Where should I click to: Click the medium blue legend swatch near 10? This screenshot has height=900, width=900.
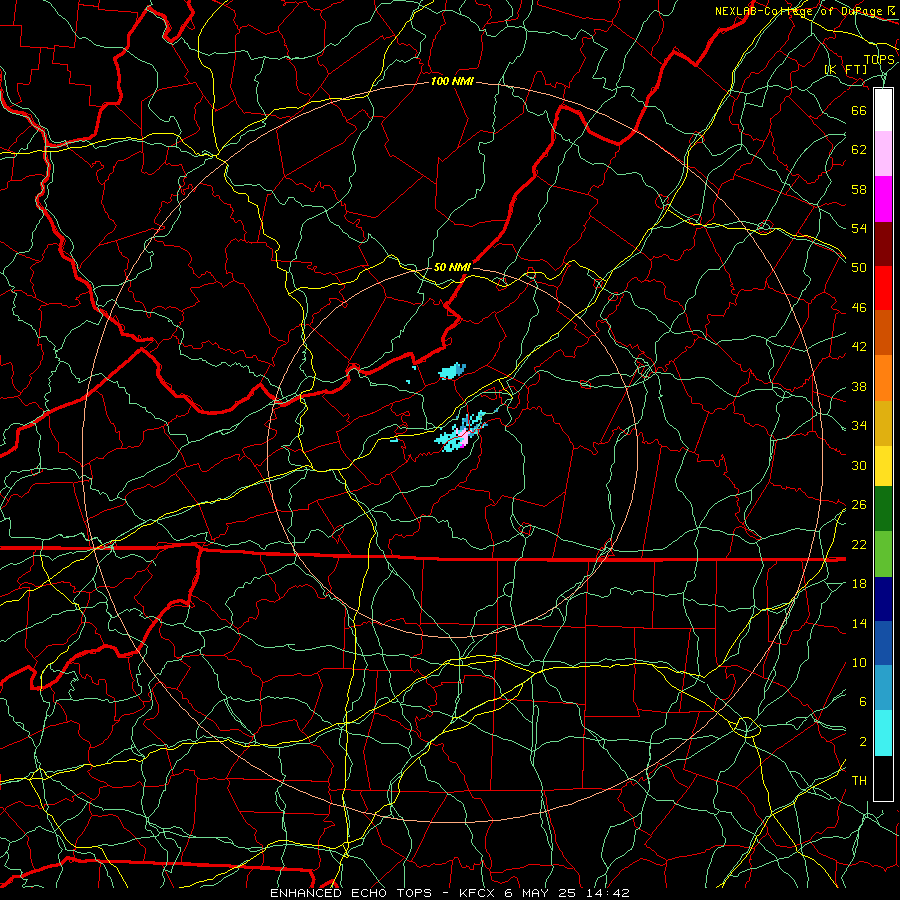coord(883,643)
